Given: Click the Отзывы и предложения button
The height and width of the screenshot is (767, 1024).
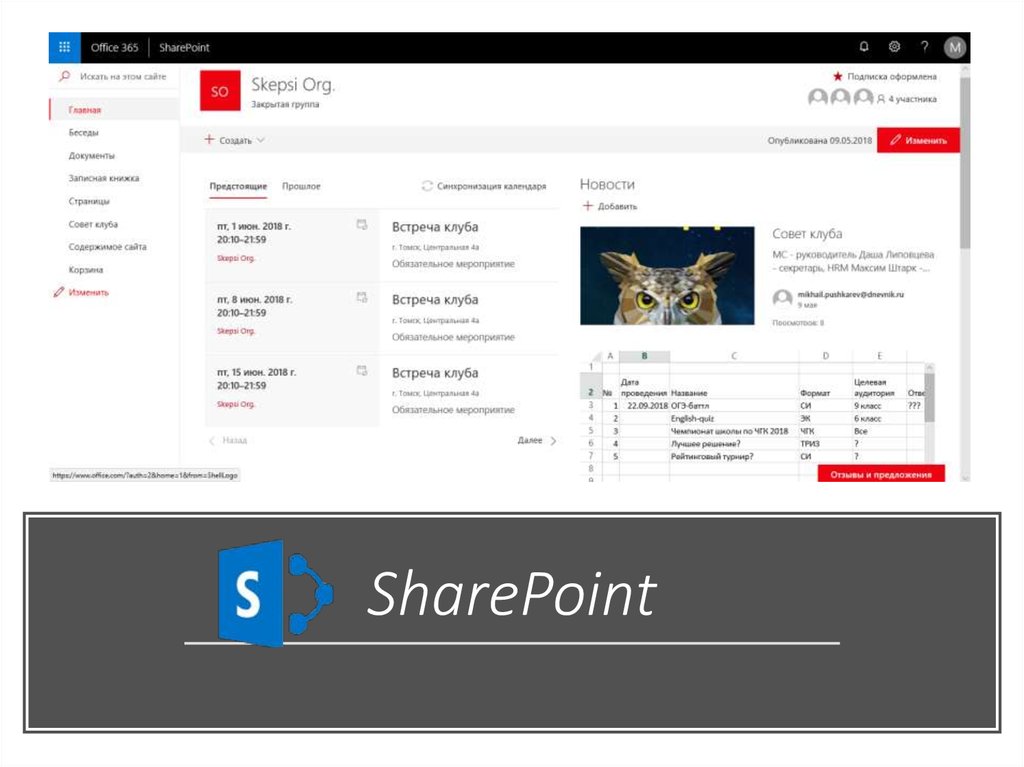Looking at the screenshot, I should pyautogui.click(x=881, y=474).
